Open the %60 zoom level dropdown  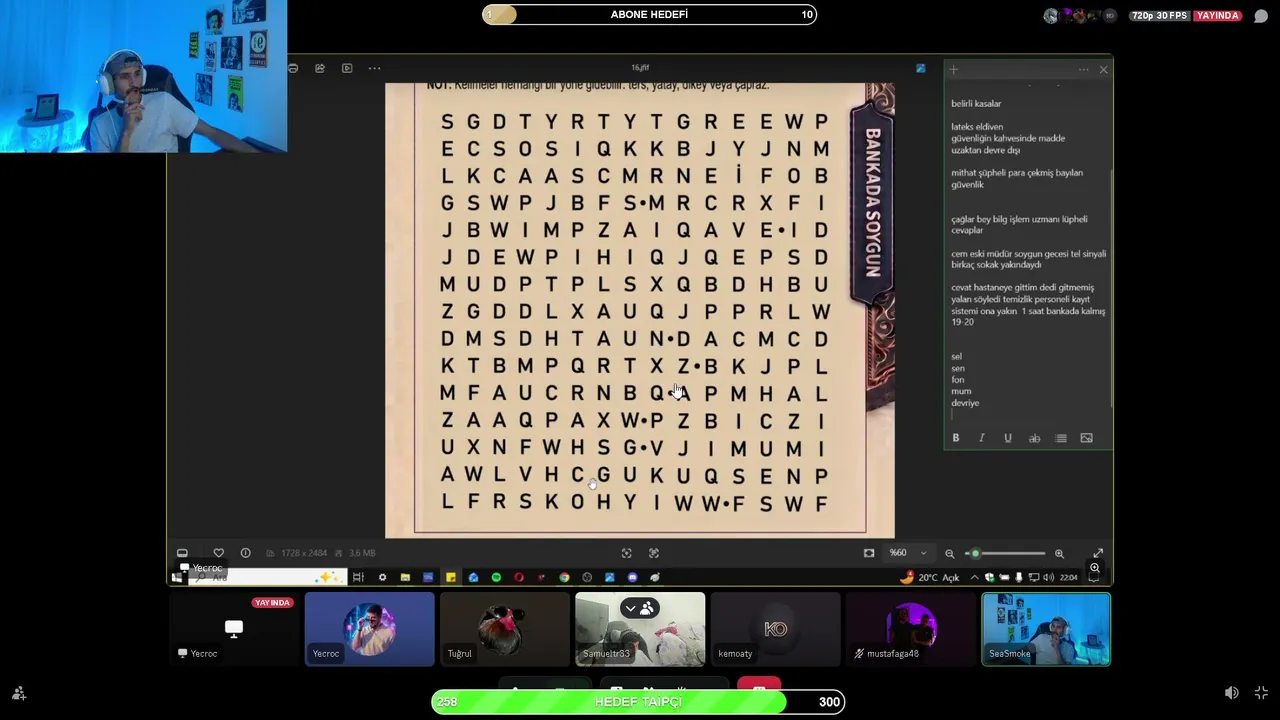[908, 553]
